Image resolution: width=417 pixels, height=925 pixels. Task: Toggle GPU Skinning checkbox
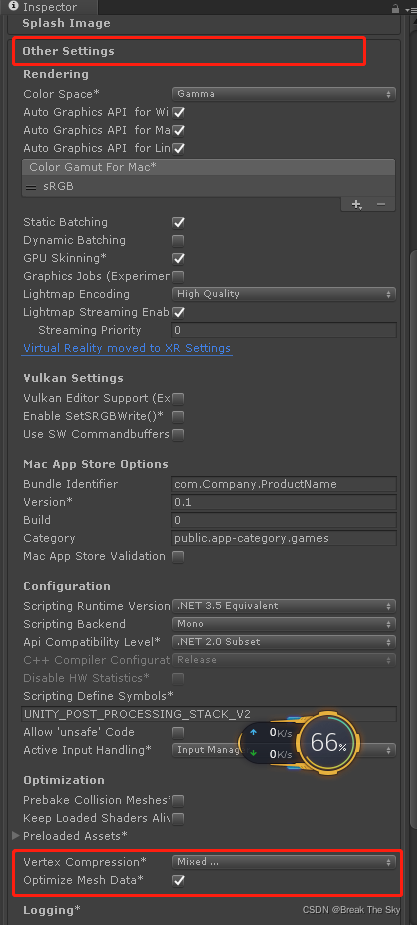[x=178, y=258]
